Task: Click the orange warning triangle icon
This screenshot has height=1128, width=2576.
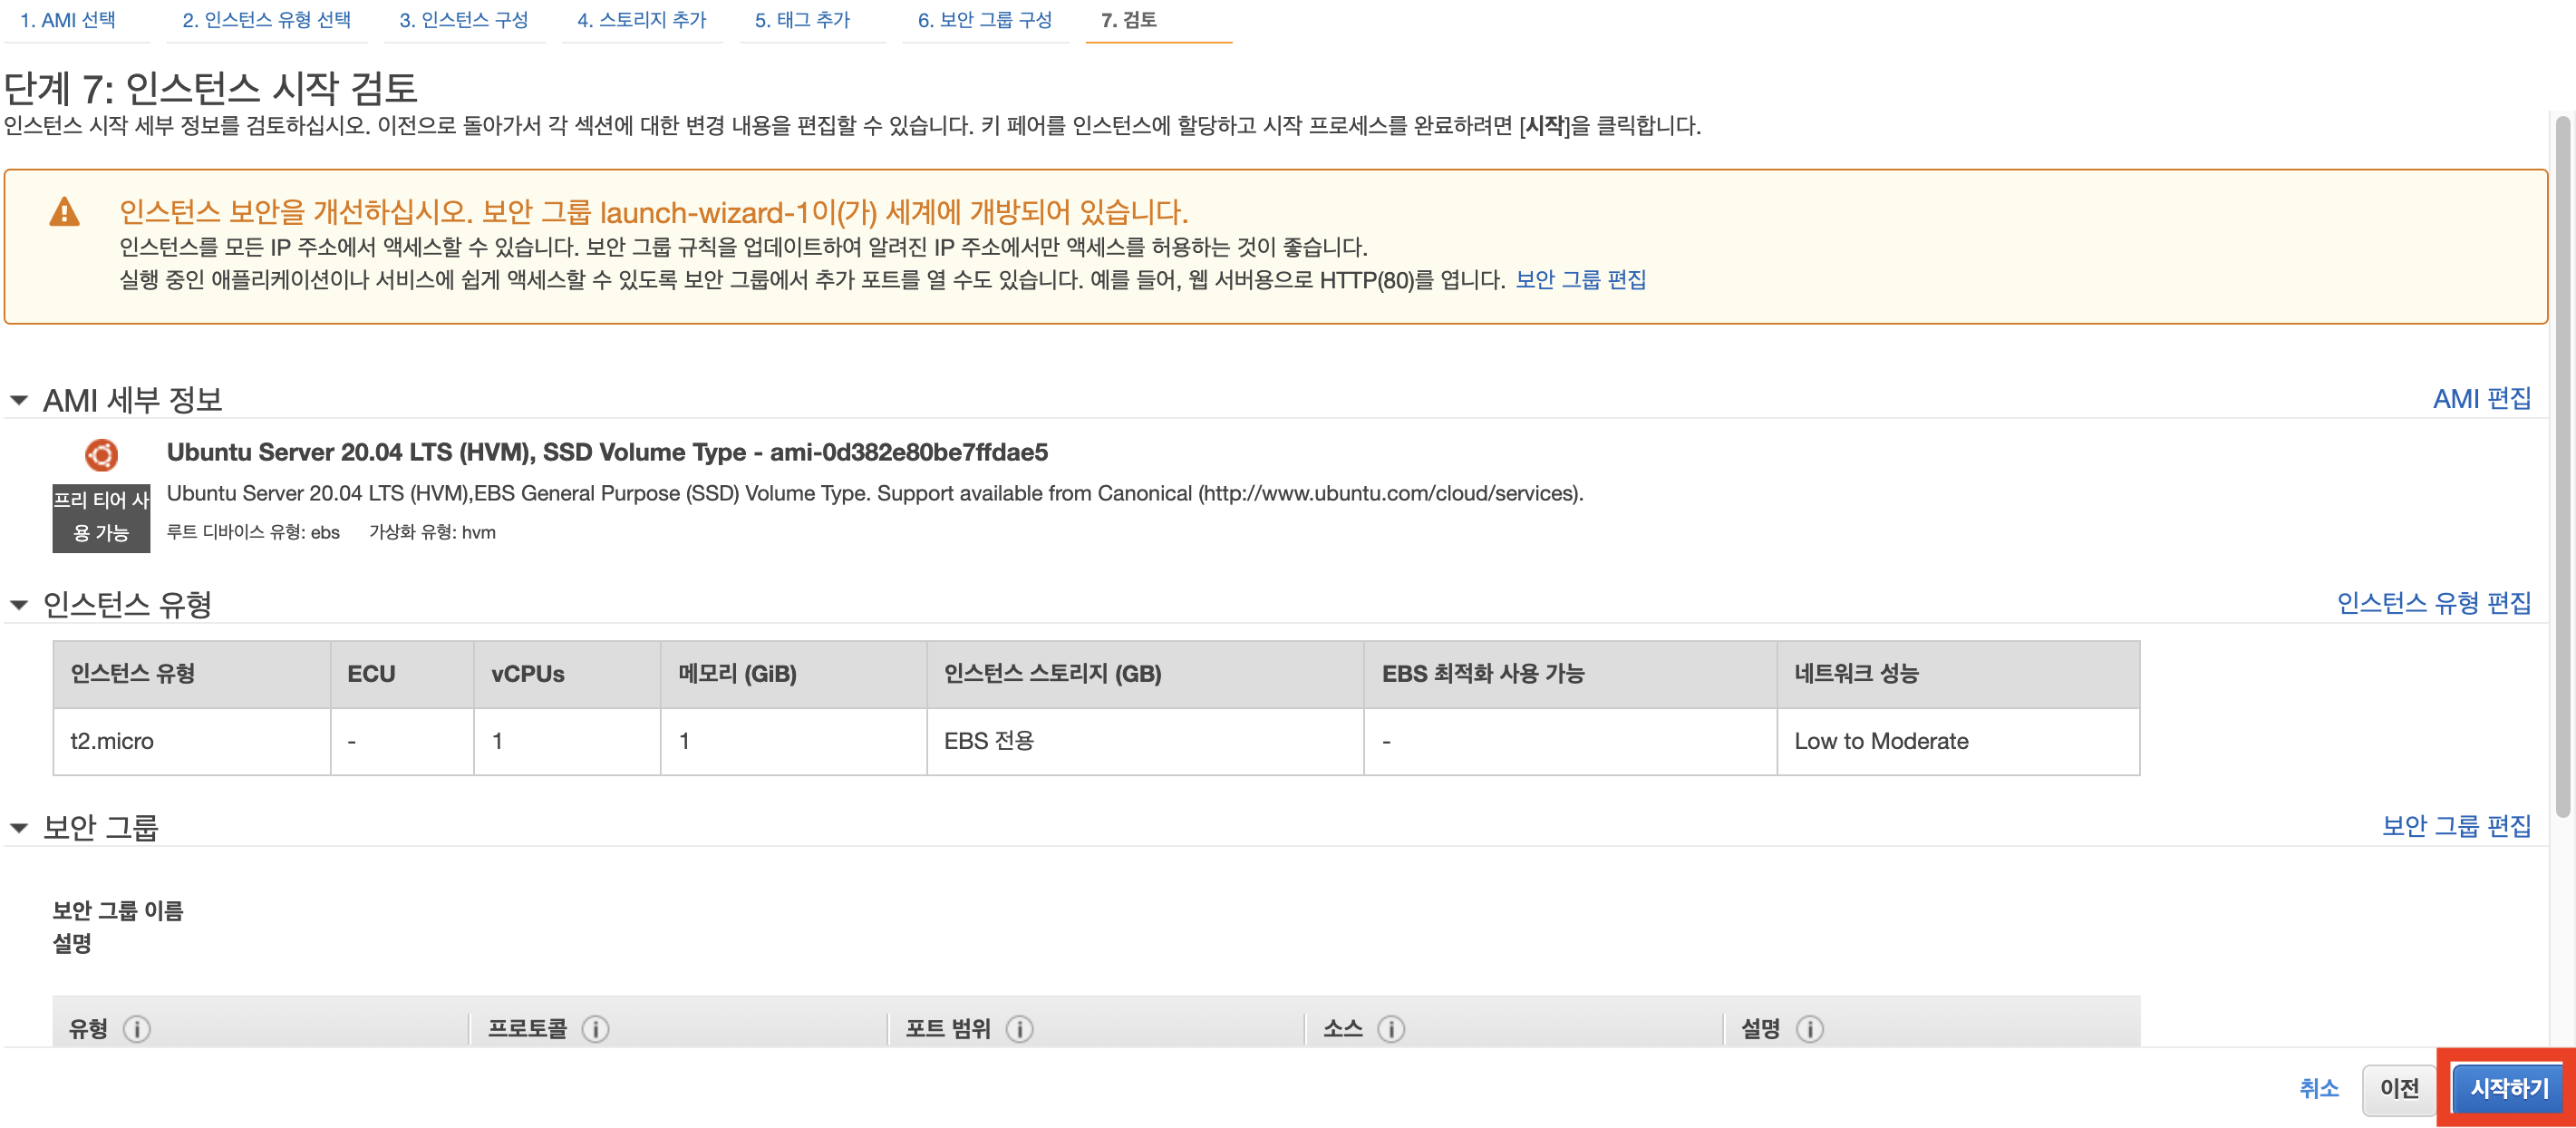Action: coord(65,212)
